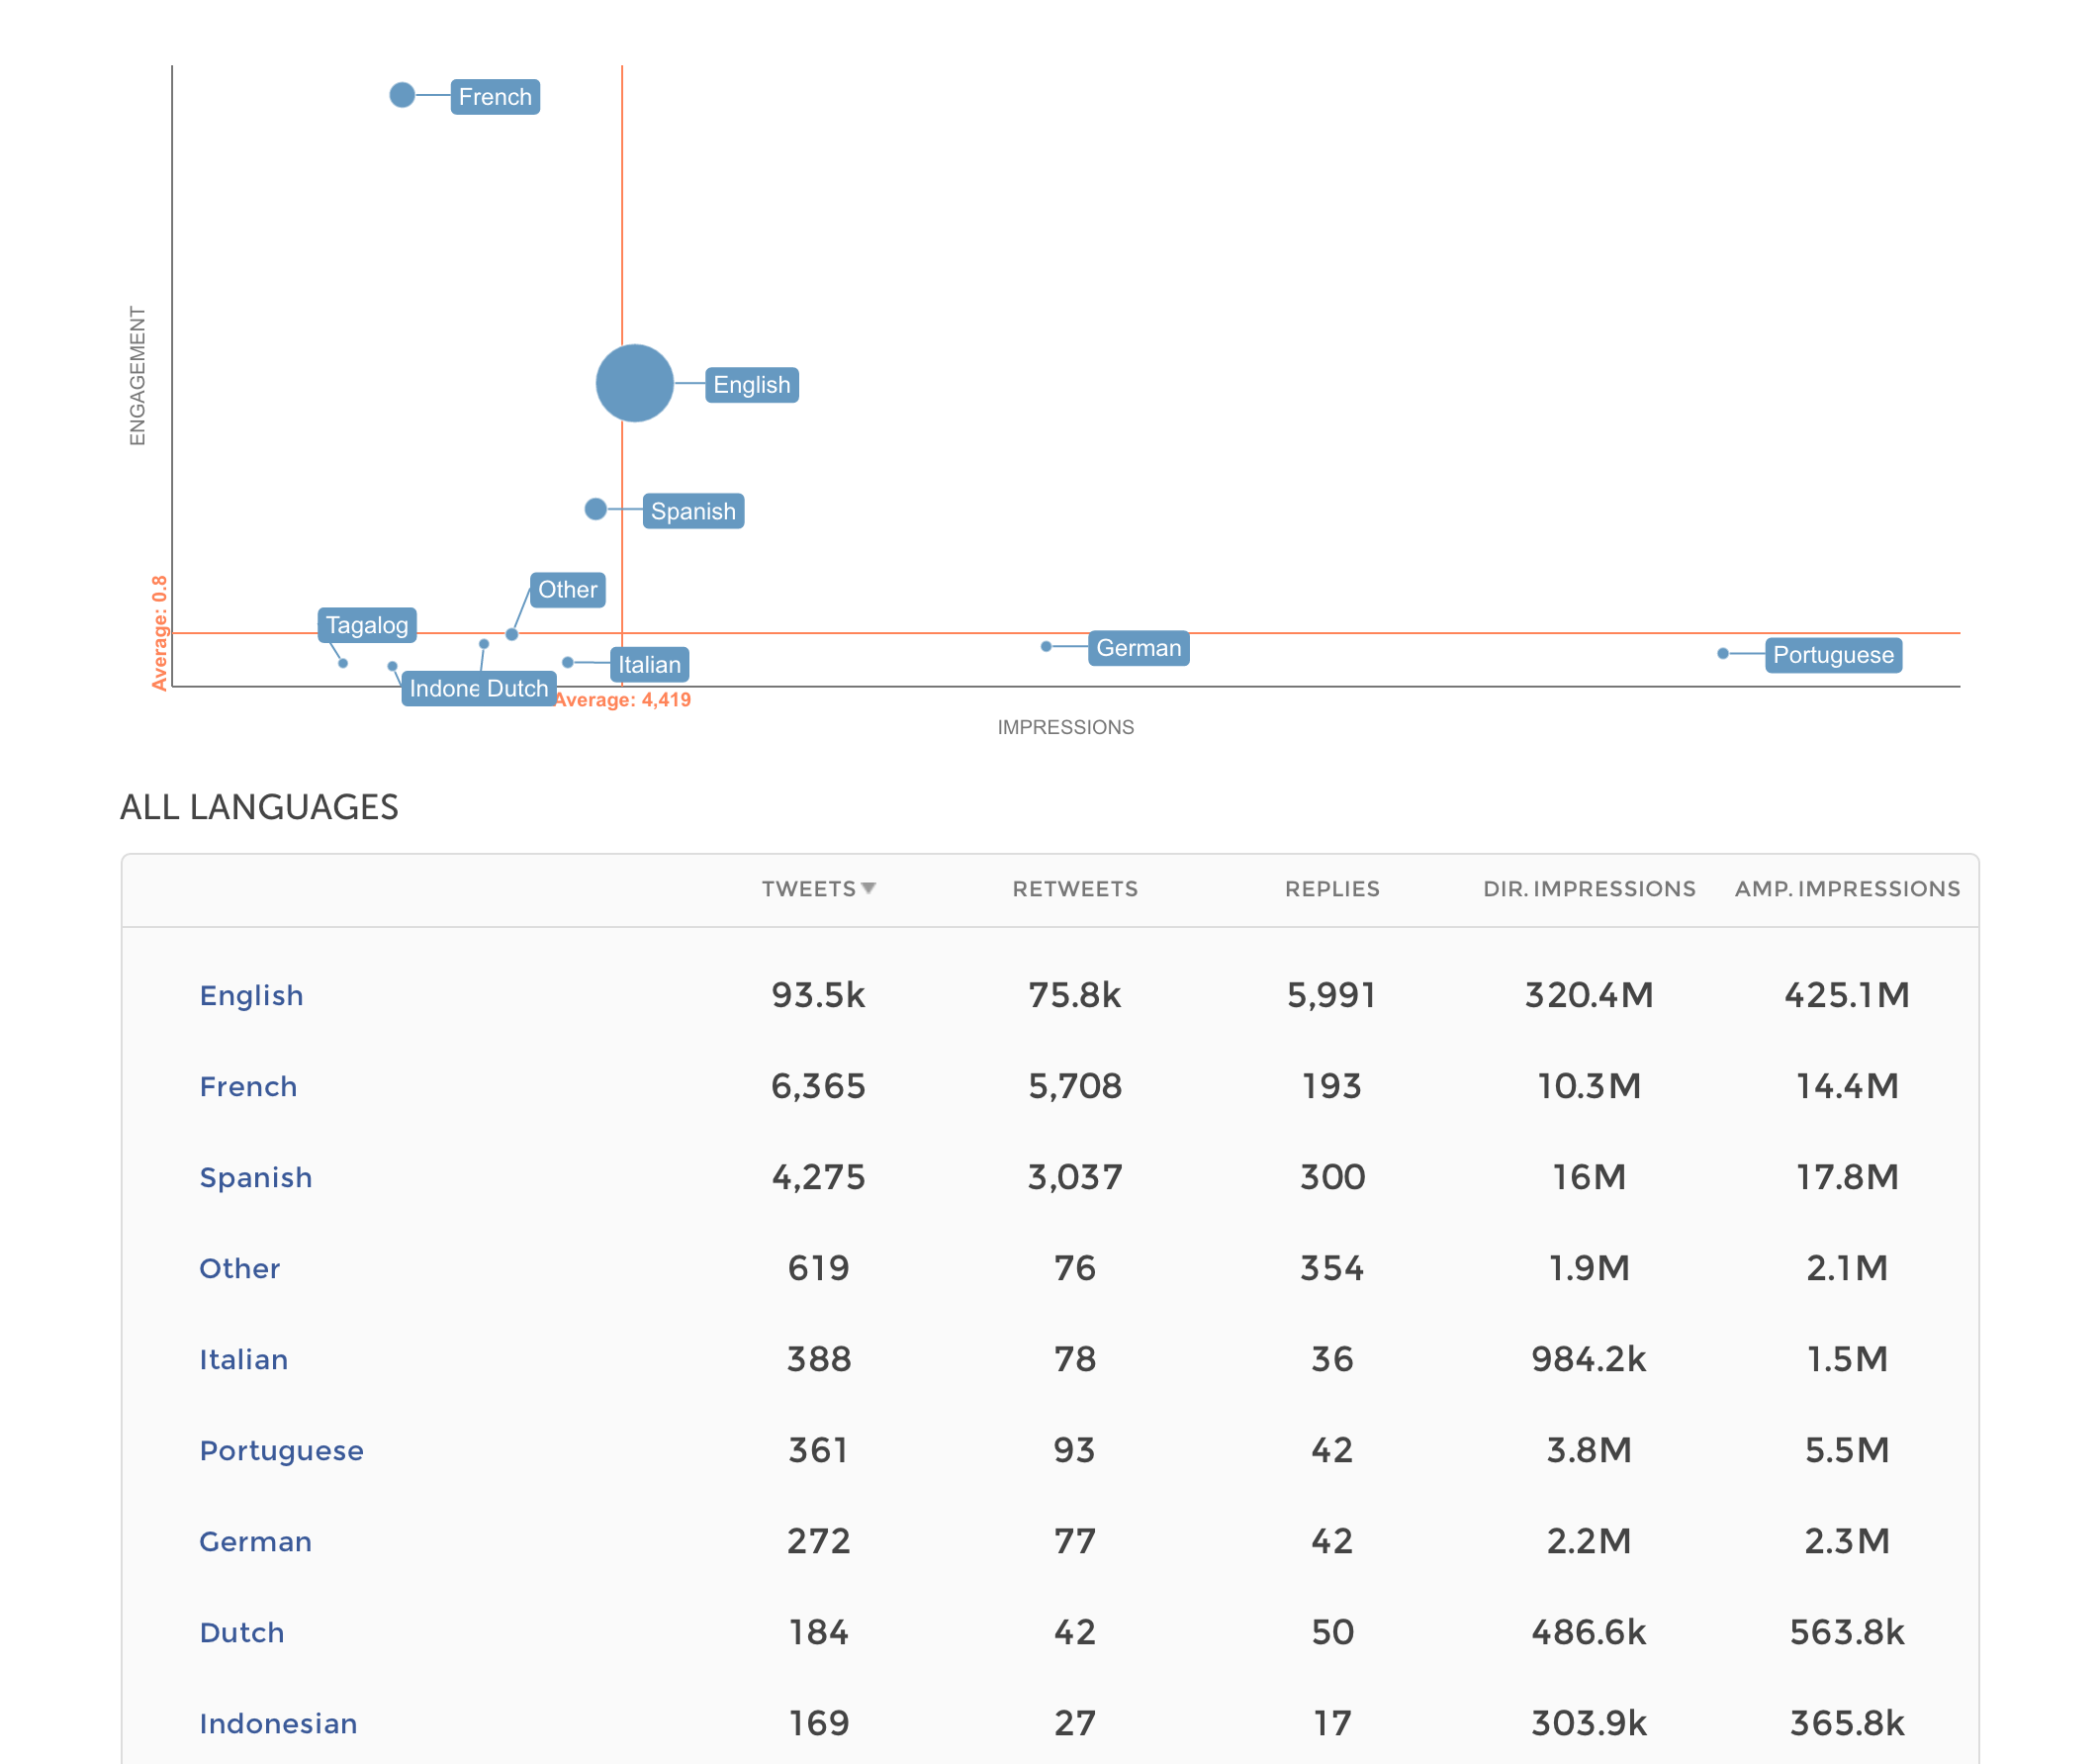The height and width of the screenshot is (1764, 2099).
Task: Sort by Tweets column descending arrow
Action: pos(868,888)
